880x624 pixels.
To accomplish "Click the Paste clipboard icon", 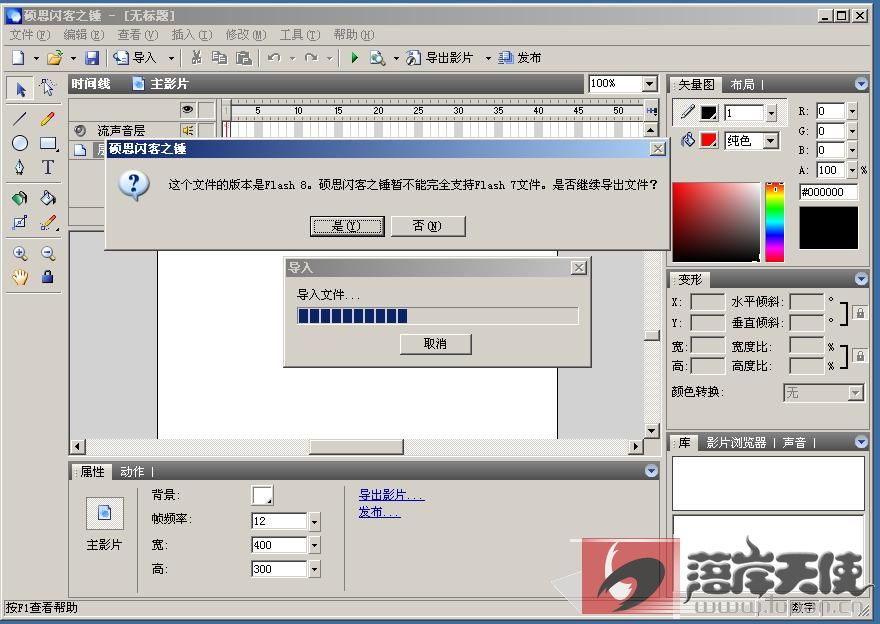I will click(x=244, y=57).
